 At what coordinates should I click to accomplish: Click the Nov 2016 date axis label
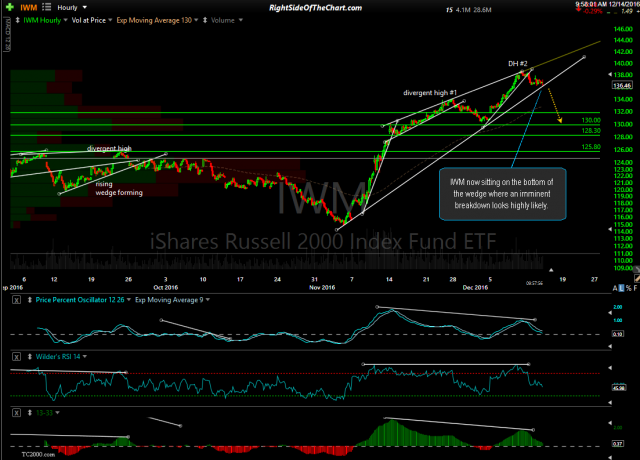pyautogui.click(x=322, y=287)
